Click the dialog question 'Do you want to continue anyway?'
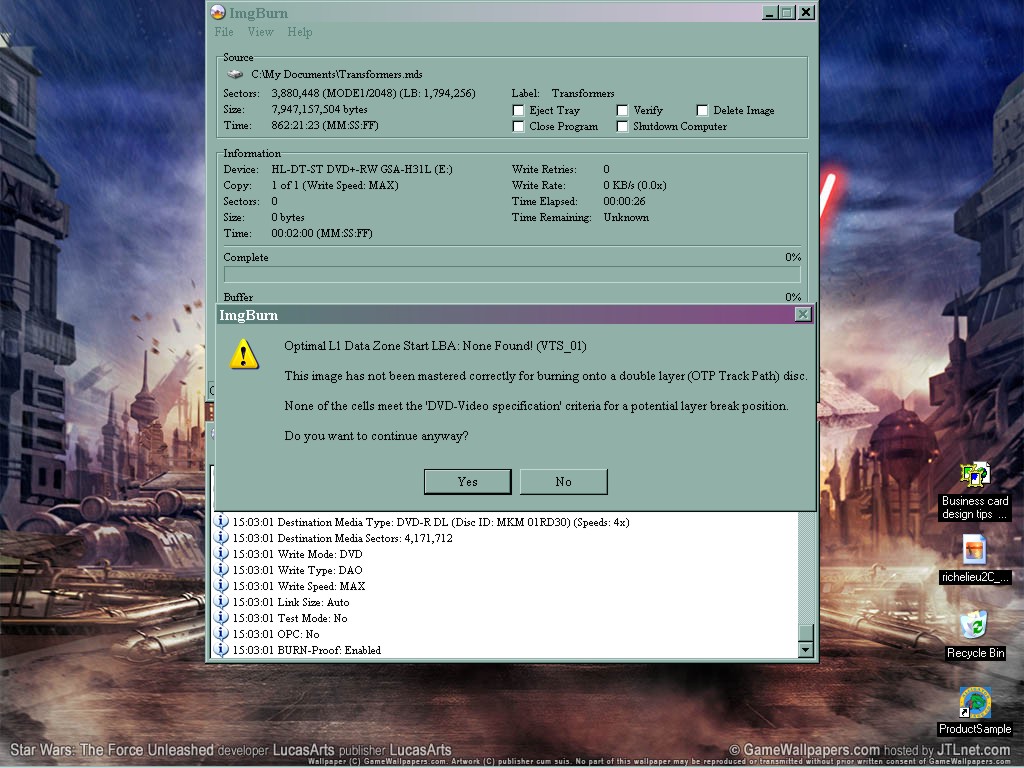Viewport: 1024px width, 768px height. pos(376,436)
